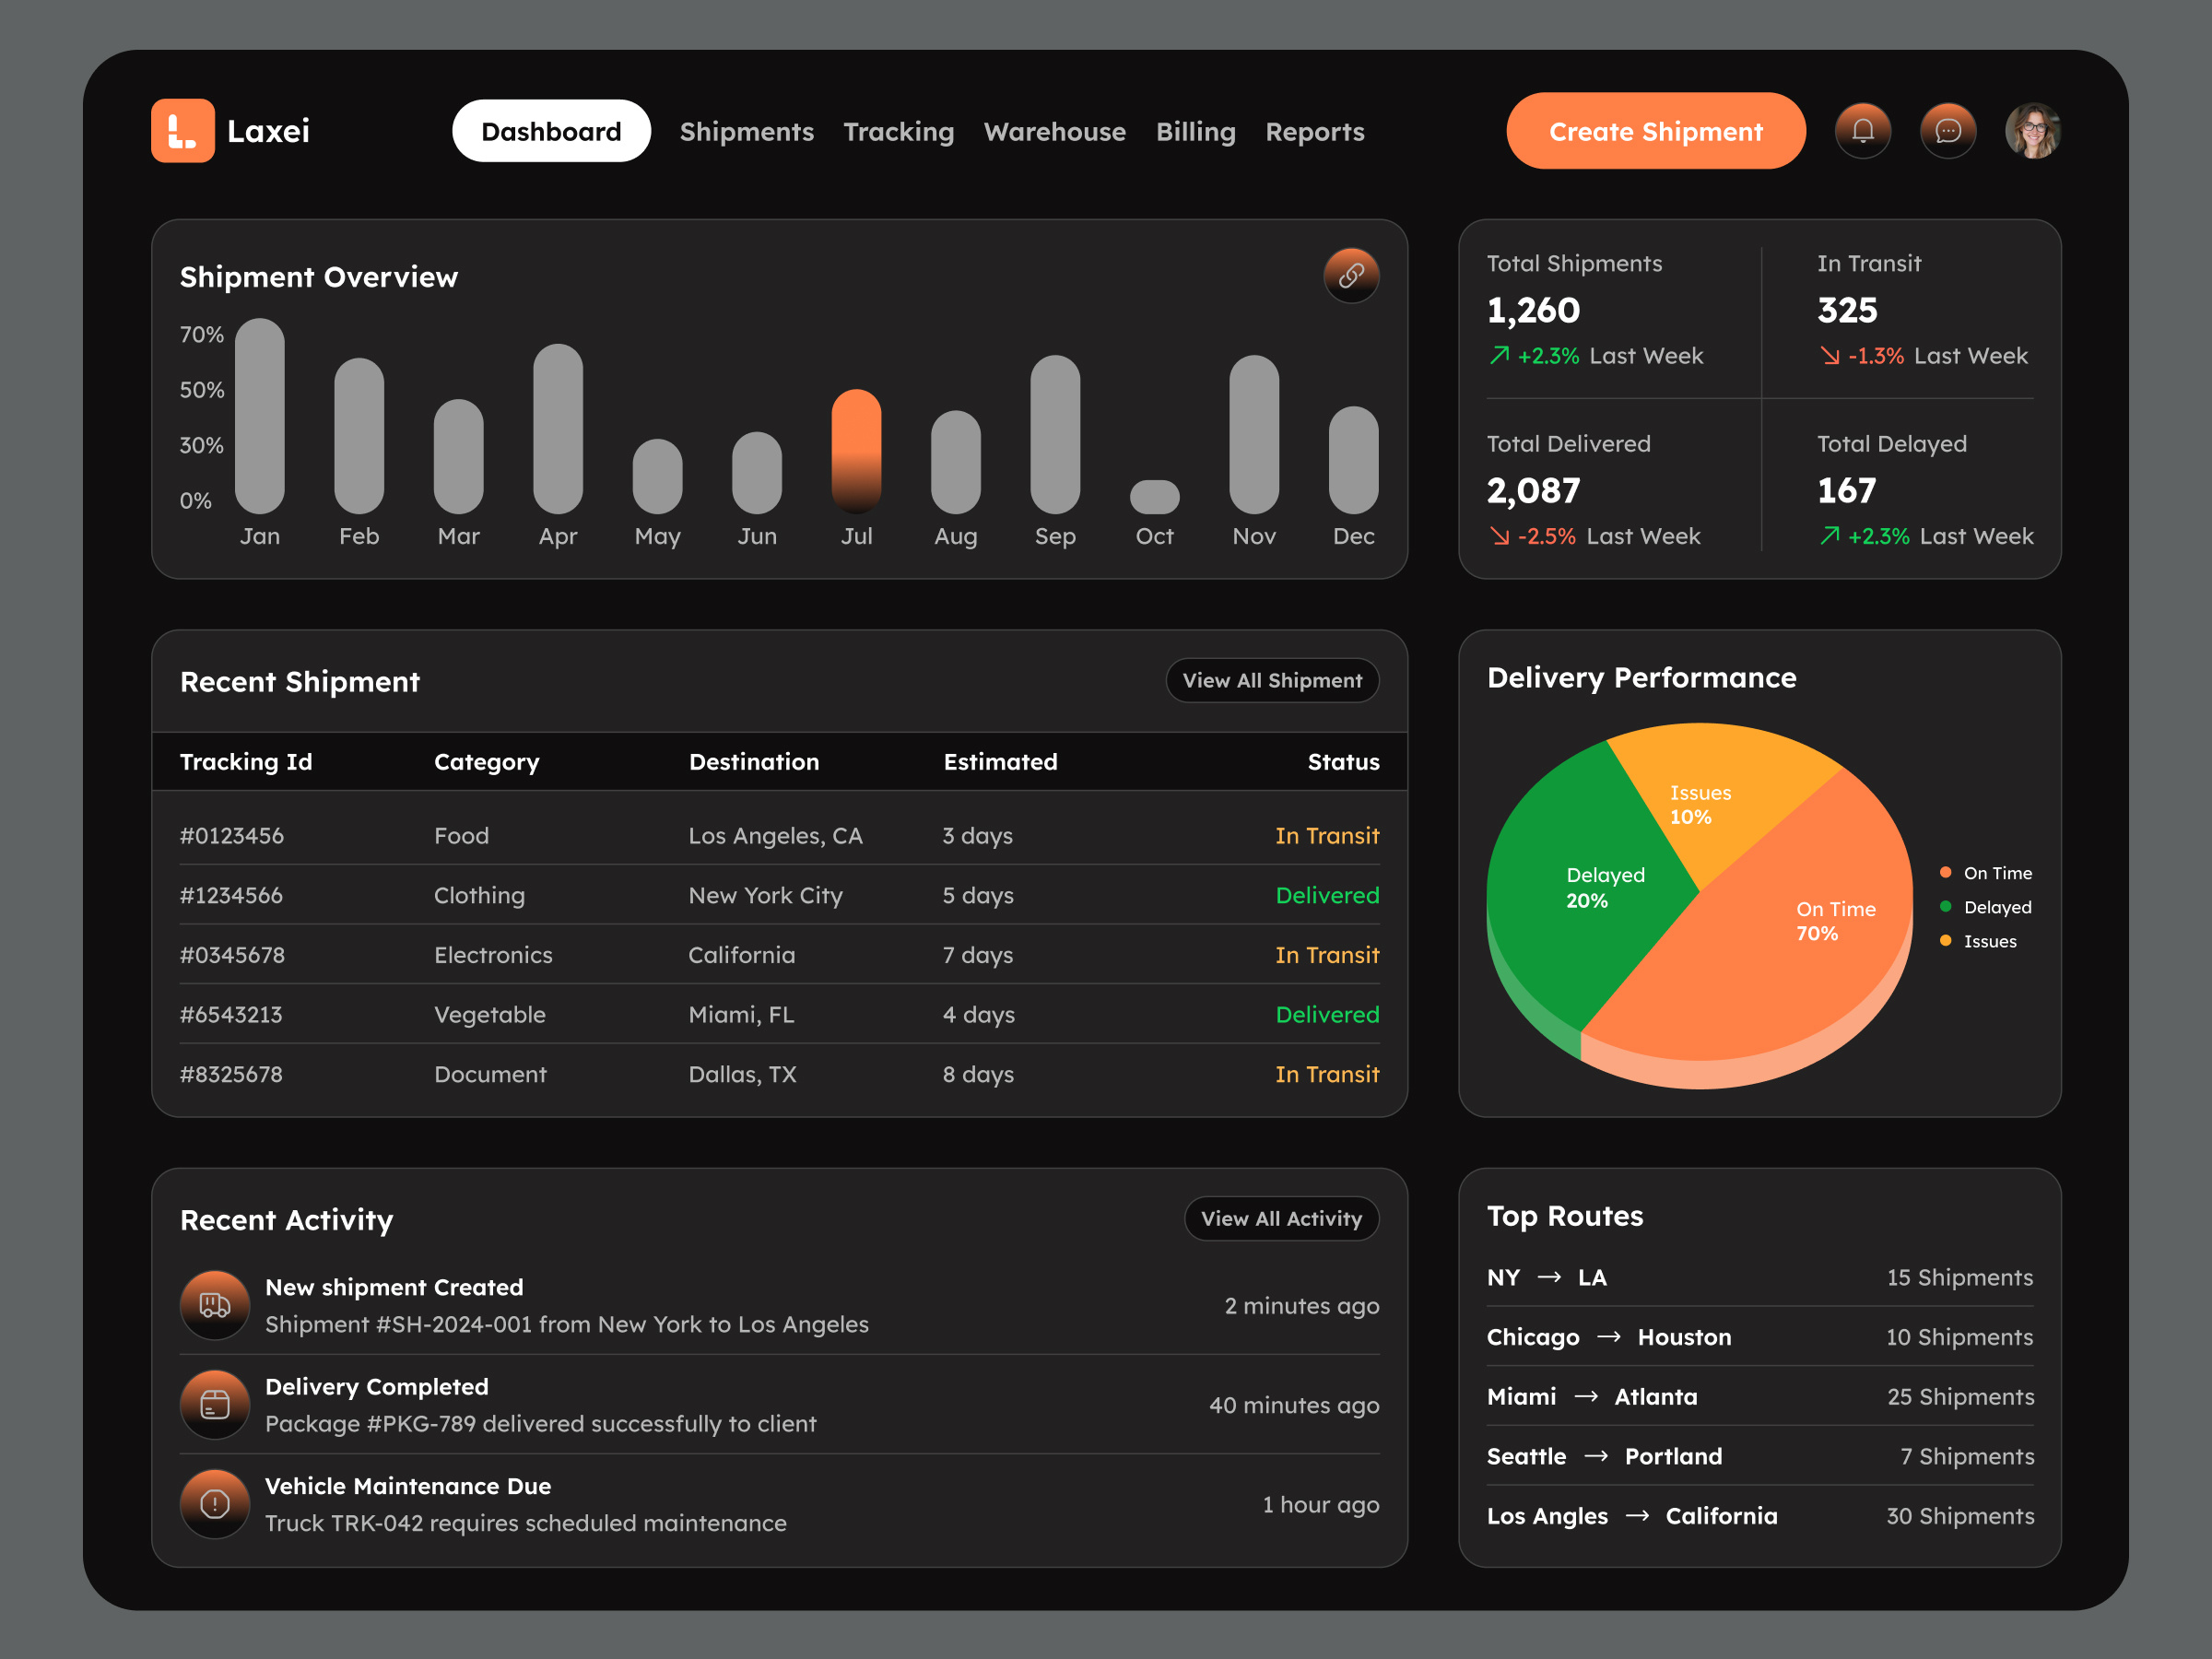
Task: Expand the Tracking Id column header
Action: click(246, 761)
